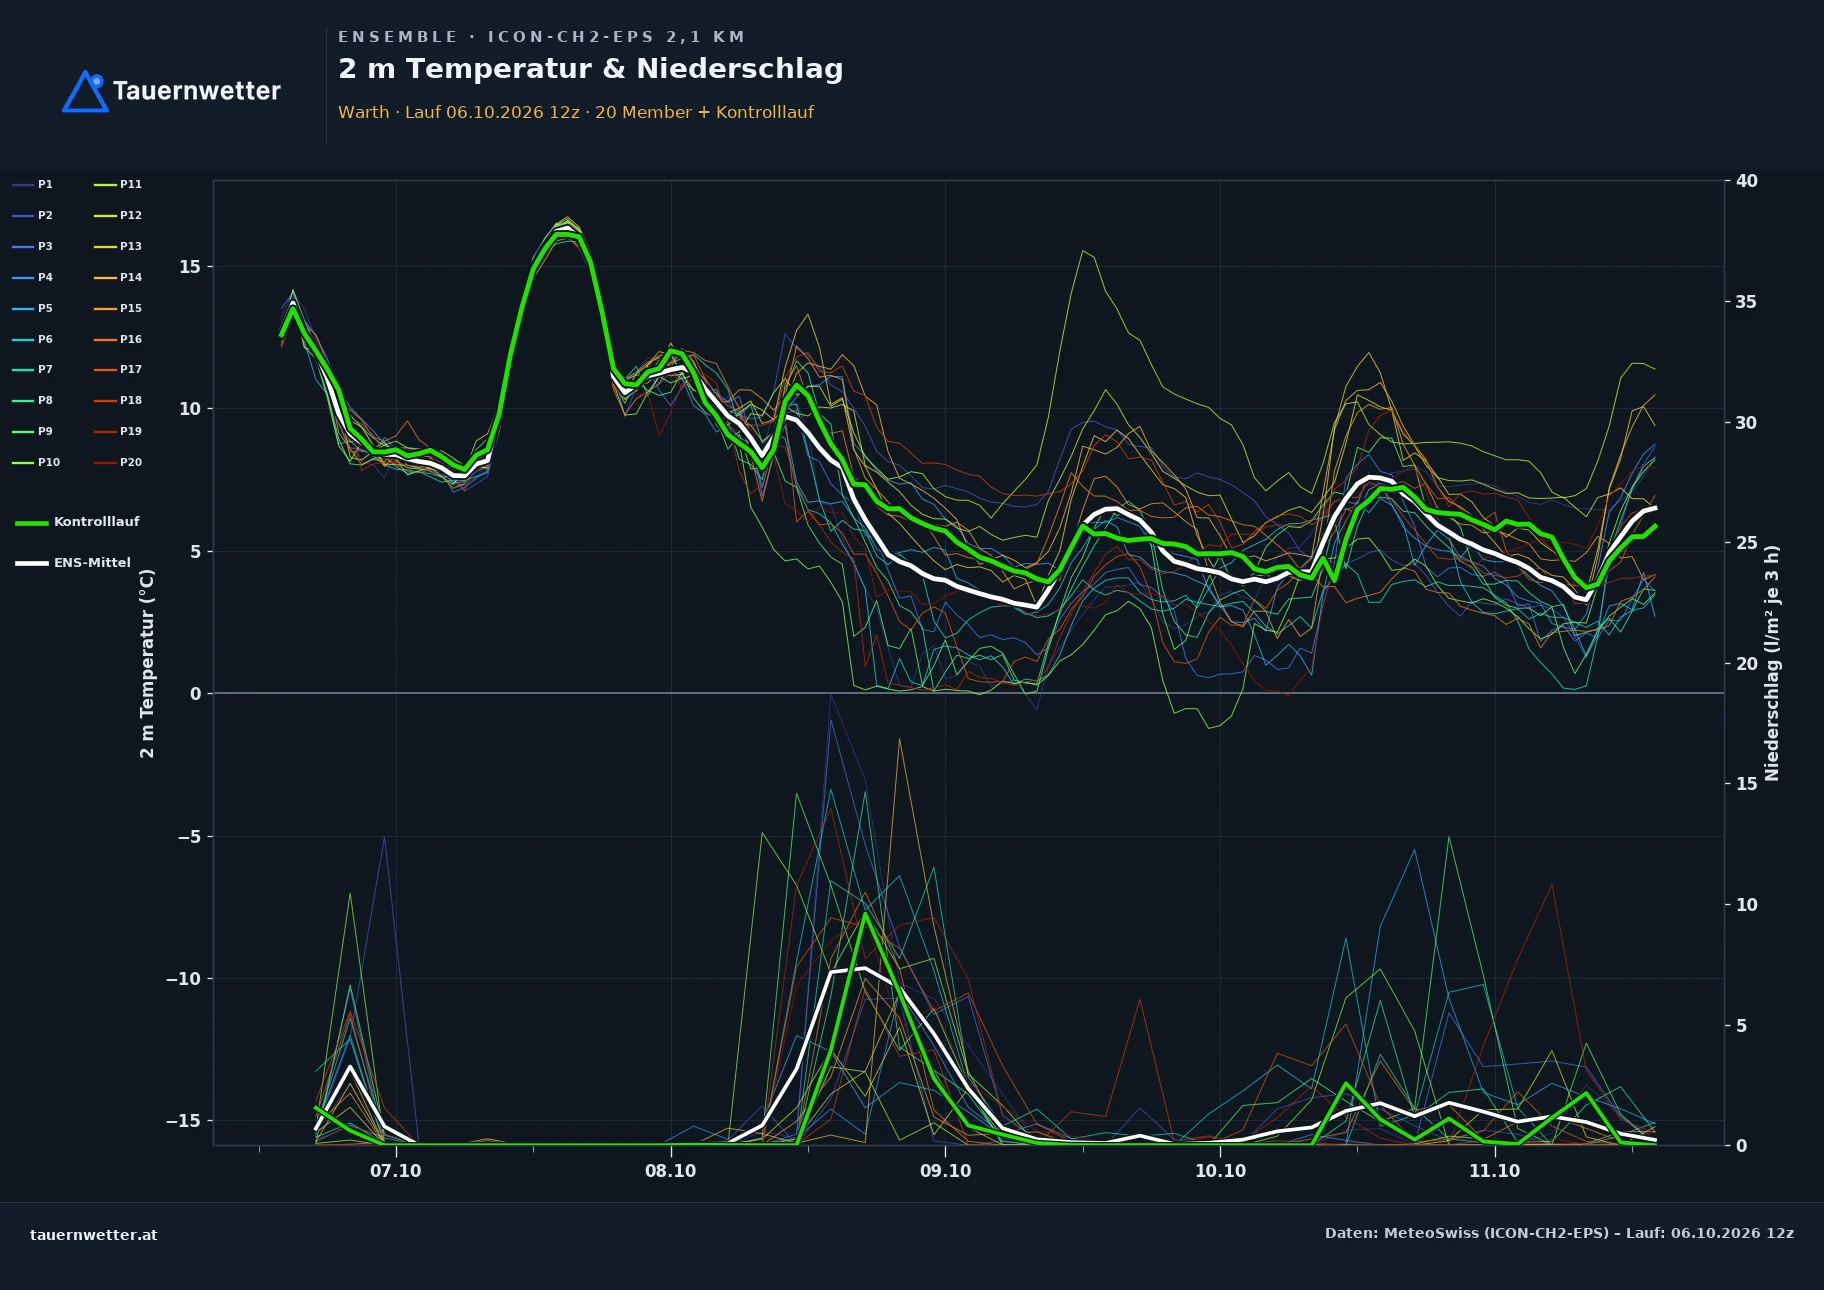
Task: Click the P7 legend entry
Action: click(33, 369)
